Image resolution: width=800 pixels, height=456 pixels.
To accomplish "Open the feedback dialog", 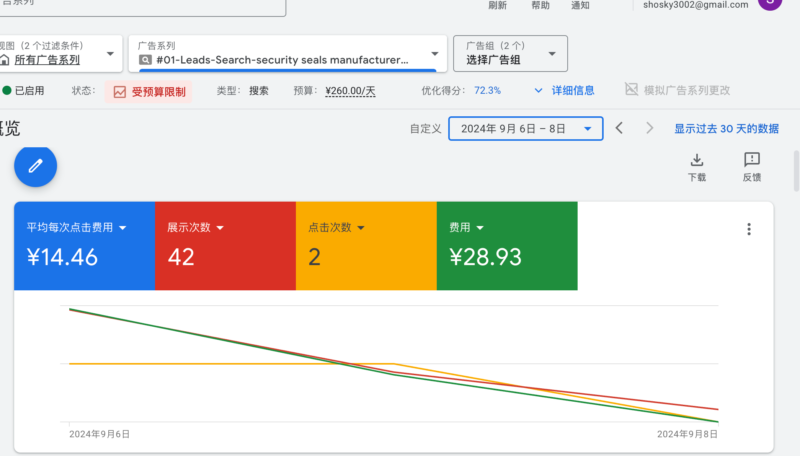I will pyautogui.click(x=752, y=167).
